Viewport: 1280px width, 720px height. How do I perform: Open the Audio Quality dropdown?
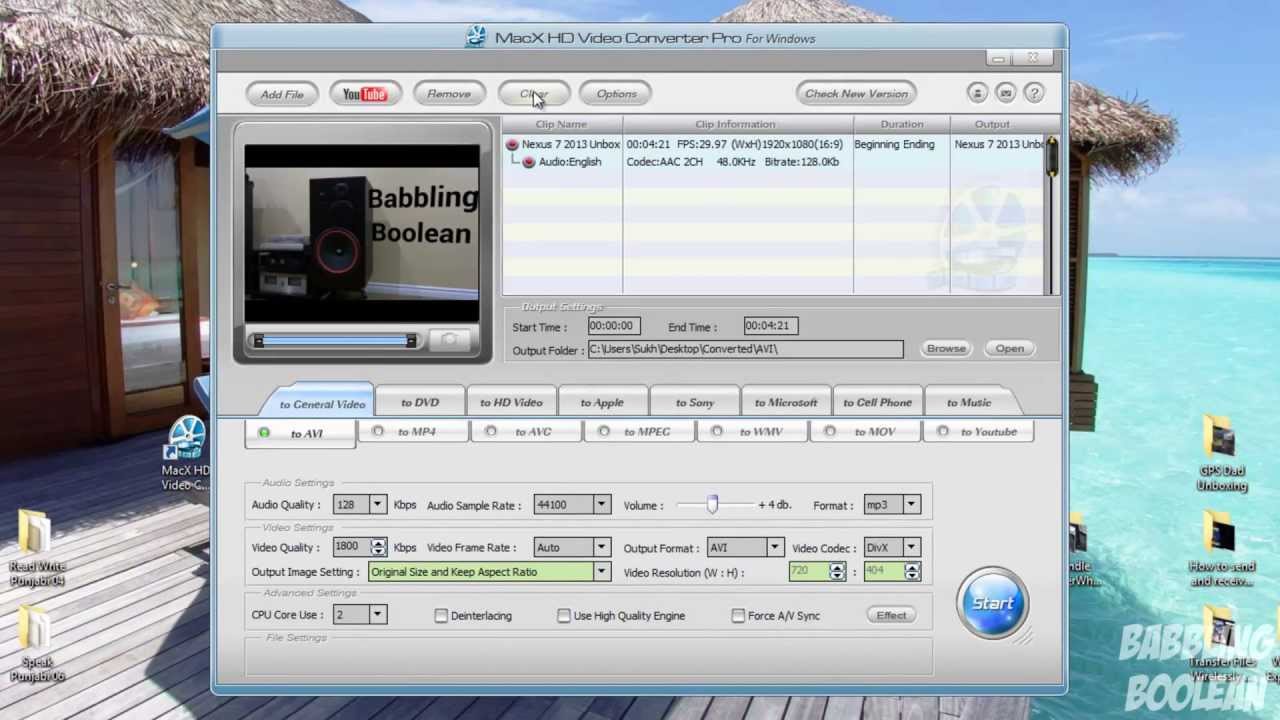pyautogui.click(x=378, y=505)
